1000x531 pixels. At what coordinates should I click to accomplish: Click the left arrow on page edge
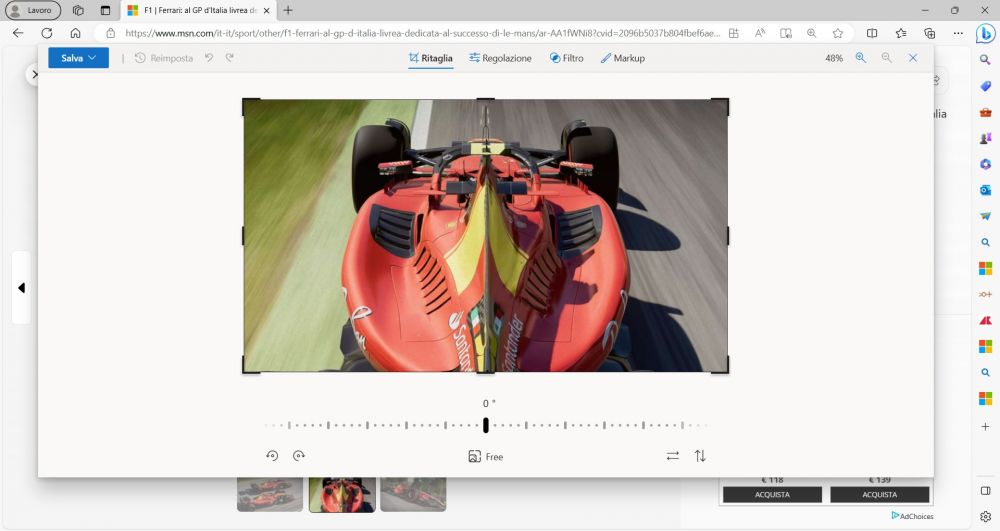tap(21, 288)
